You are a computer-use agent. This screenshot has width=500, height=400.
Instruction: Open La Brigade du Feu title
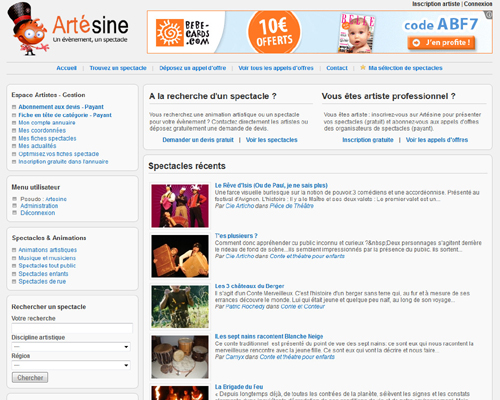tap(239, 387)
